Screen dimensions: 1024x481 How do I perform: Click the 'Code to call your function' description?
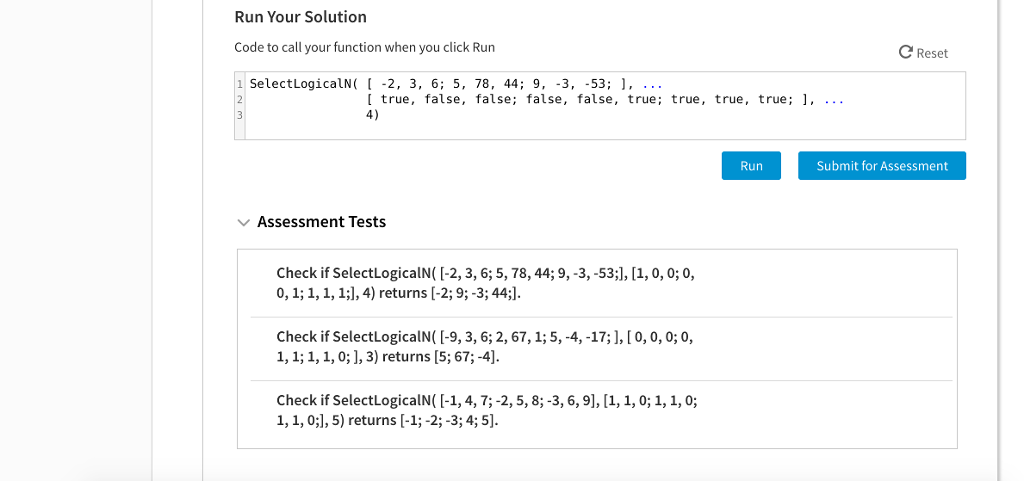click(x=364, y=48)
